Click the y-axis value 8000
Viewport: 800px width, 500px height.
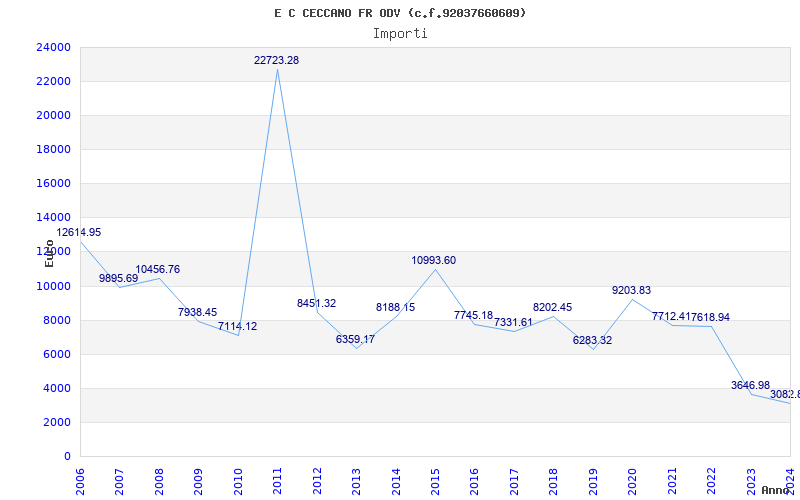tap(57, 320)
